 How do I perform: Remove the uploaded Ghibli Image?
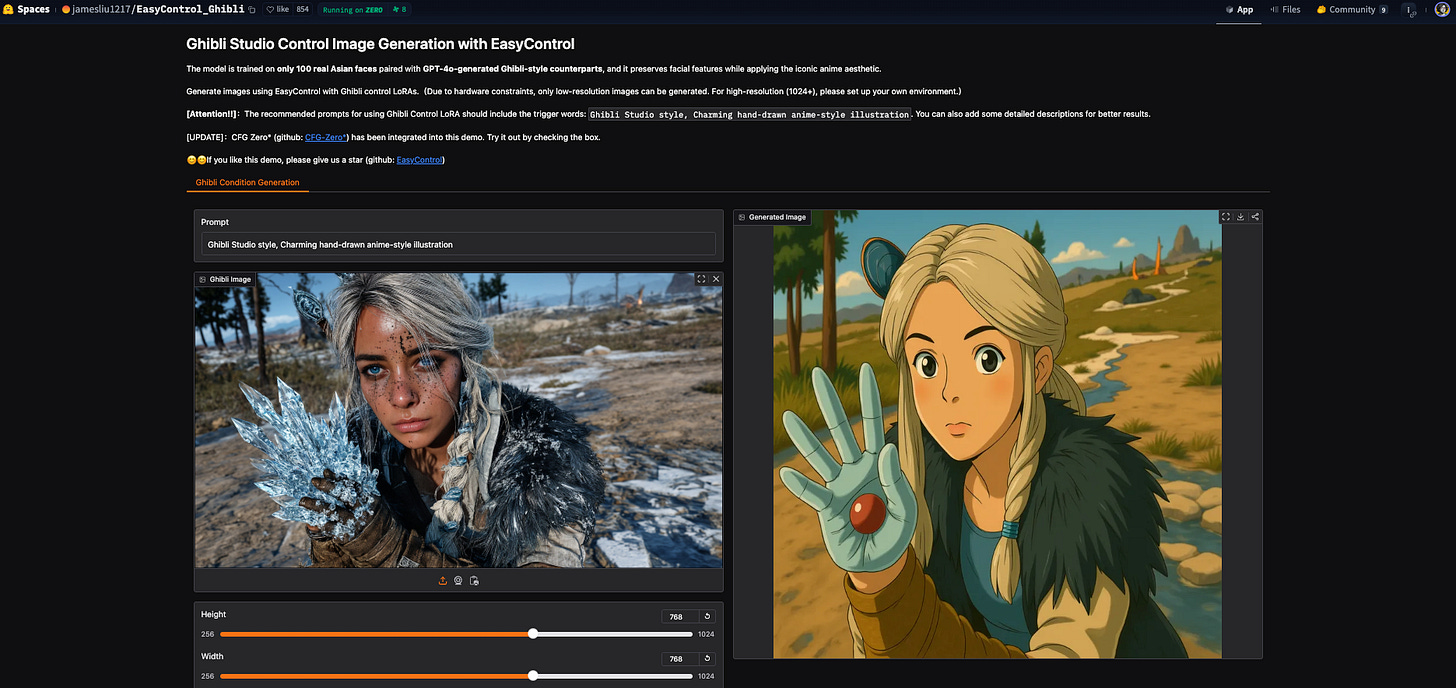(716, 279)
